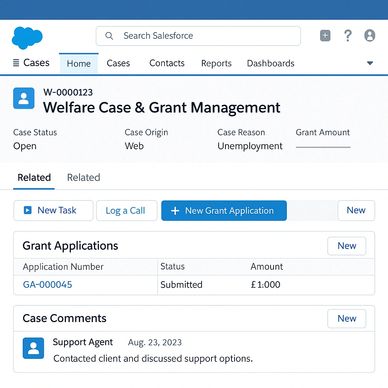Focus the Search Salesforce field
This screenshot has width=388, height=388.
(198, 36)
